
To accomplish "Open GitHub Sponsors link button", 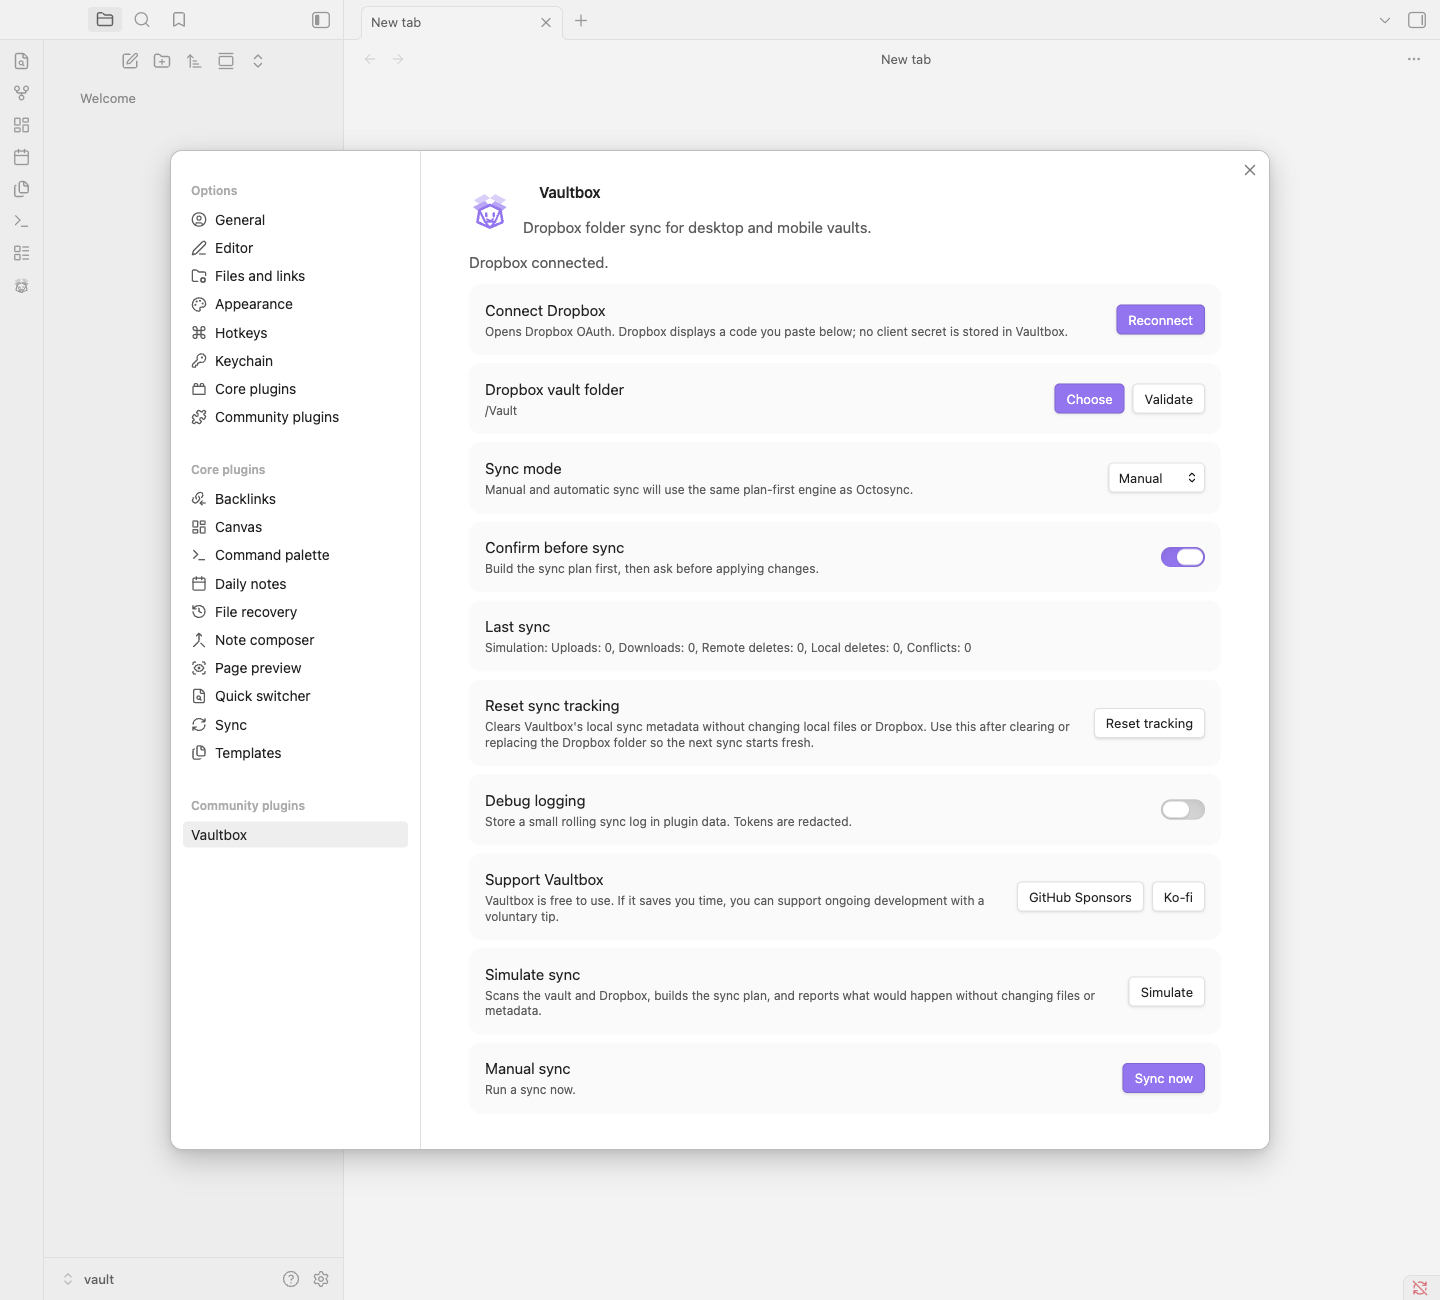I will tap(1080, 897).
